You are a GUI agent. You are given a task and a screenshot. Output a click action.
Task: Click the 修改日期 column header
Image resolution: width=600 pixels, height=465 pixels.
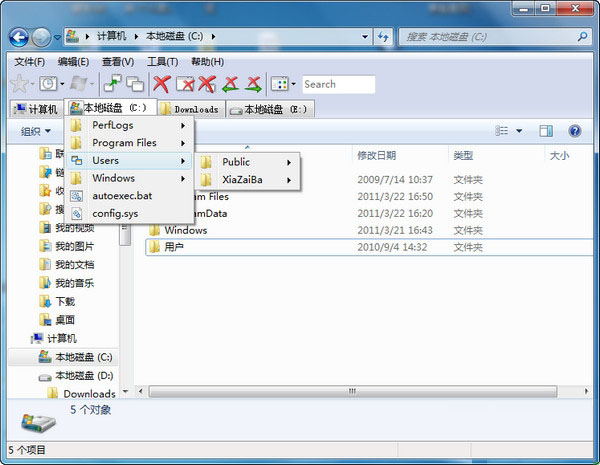tap(377, 155)
